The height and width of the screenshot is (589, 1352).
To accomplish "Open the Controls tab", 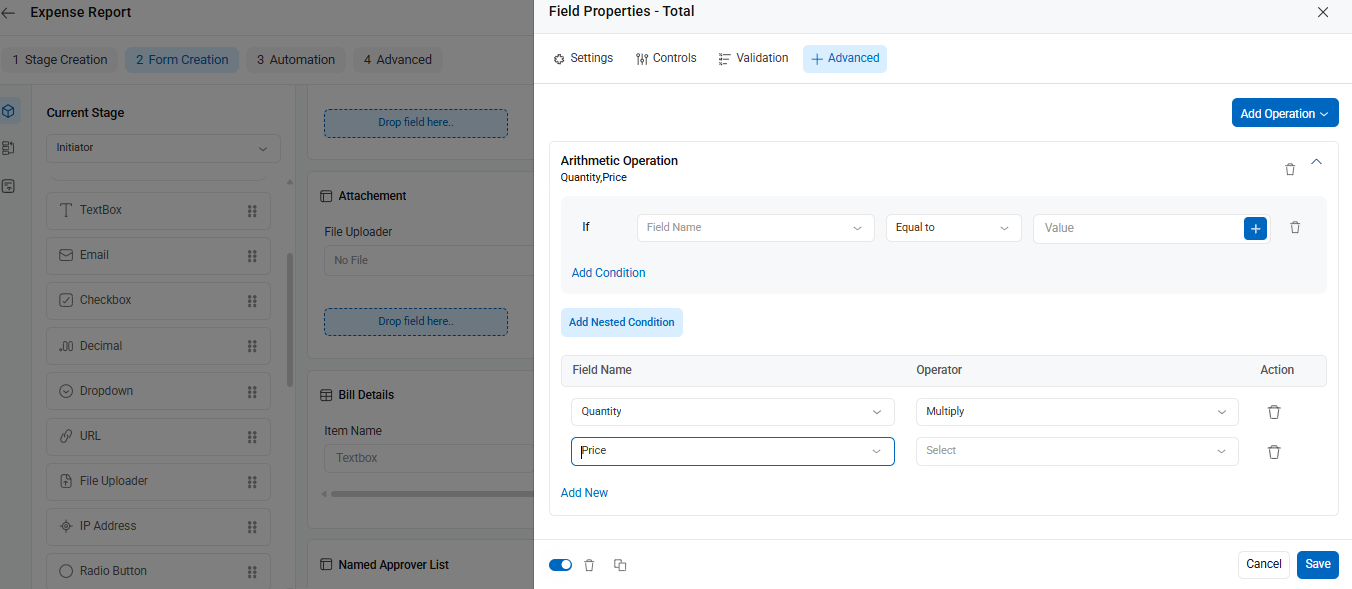I will click(x=666, y=58).
